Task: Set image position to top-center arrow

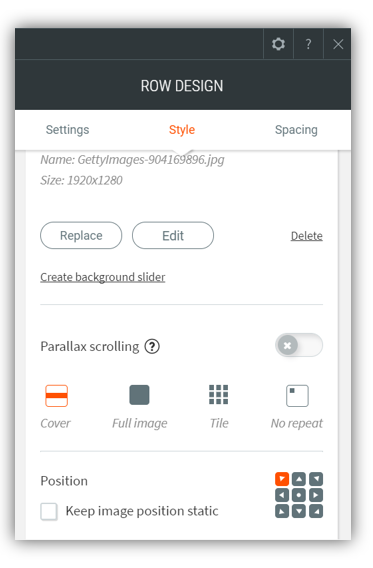Action: click(300, 481)
